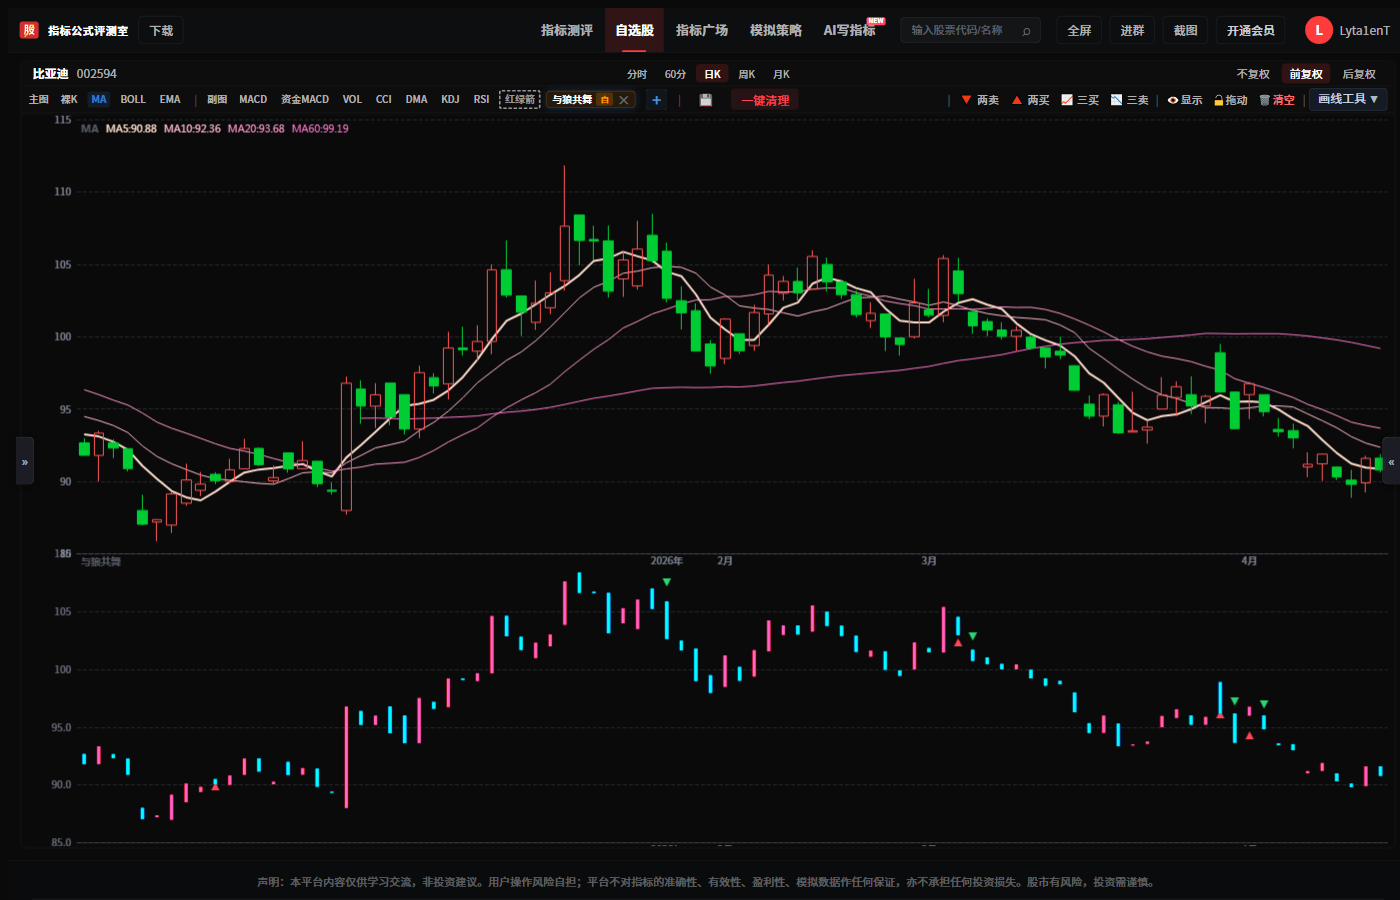1400x900 pixels.
Task: Click the 与狼共舞 sub-chart title label
Action: [x=101, y=562]
